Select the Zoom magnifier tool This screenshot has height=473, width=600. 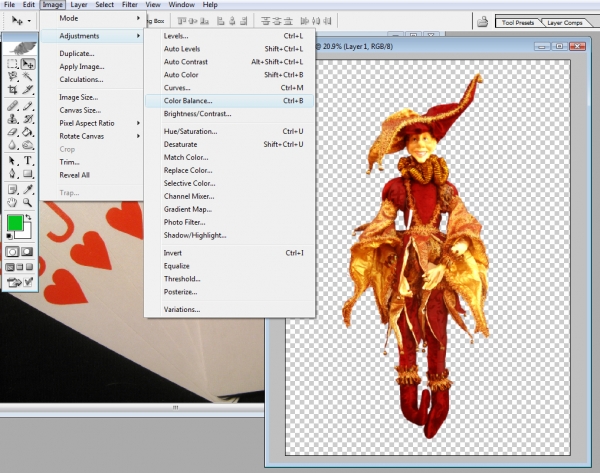pos(28,202)
